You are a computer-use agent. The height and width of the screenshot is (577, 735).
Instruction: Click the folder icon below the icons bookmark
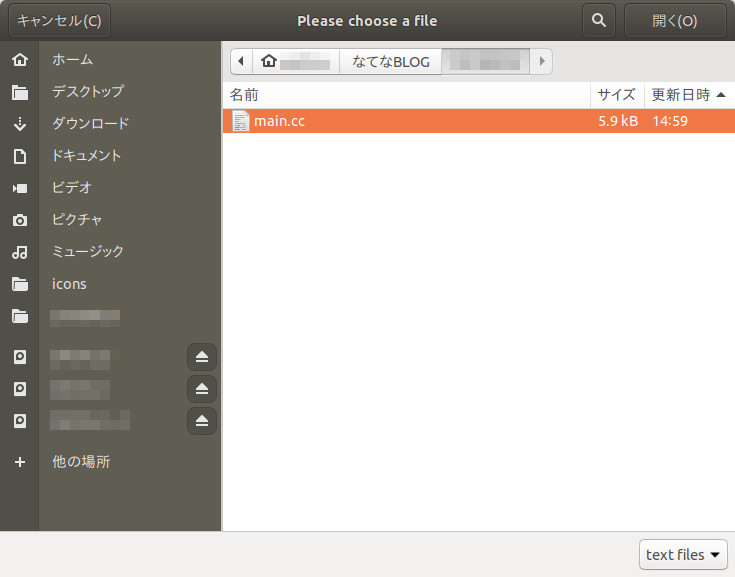coord(20,316)
